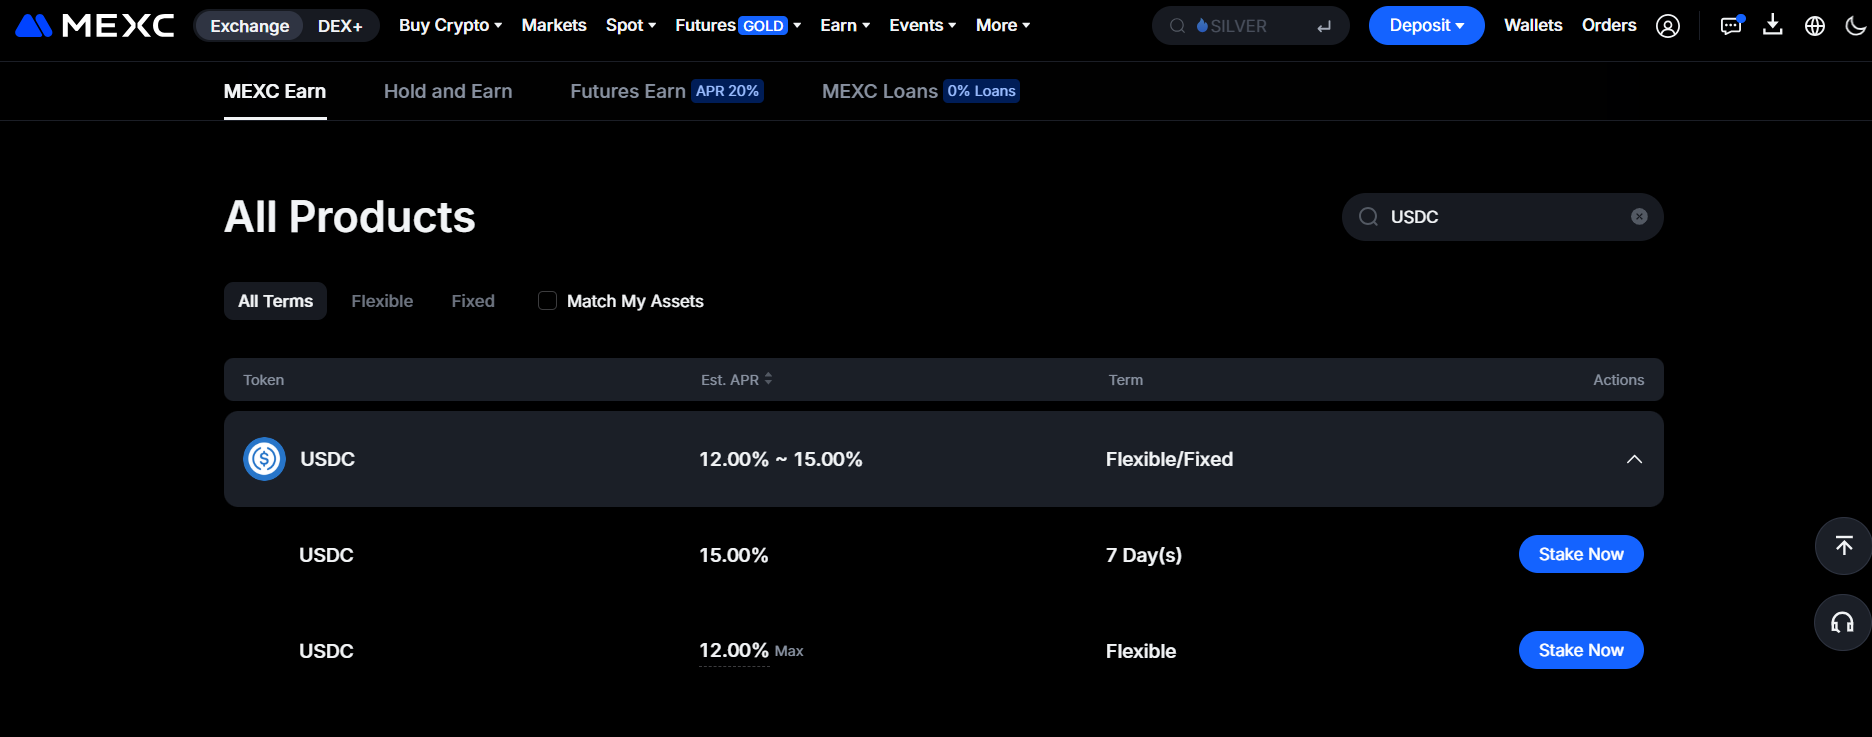Select the Flexible term filter
This screenshot has height=737, width=1872.
point(382,301)
